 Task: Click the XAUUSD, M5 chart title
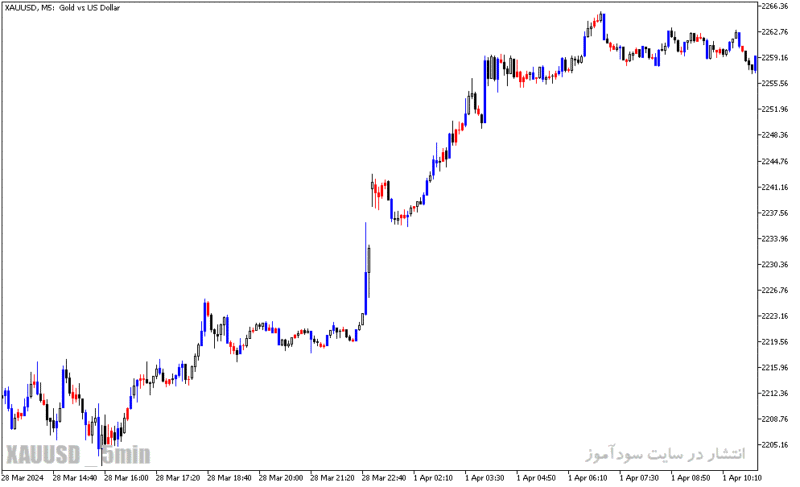point(62,8)
